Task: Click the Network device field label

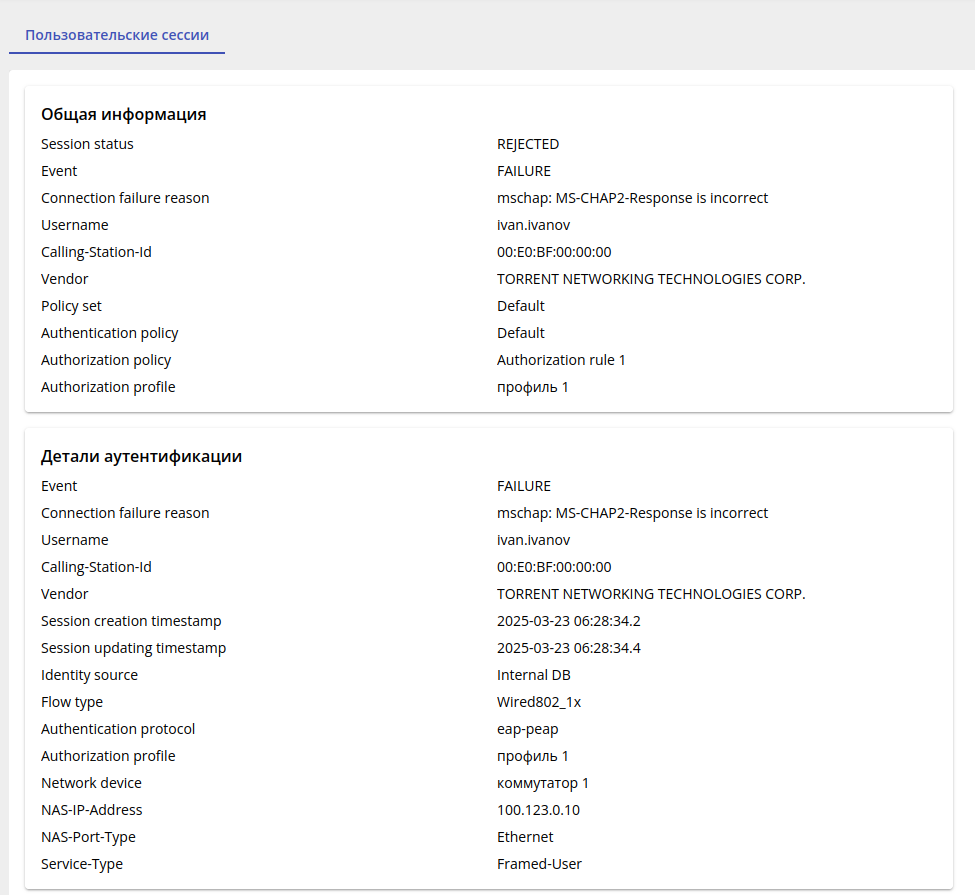Action: [91, 783]
